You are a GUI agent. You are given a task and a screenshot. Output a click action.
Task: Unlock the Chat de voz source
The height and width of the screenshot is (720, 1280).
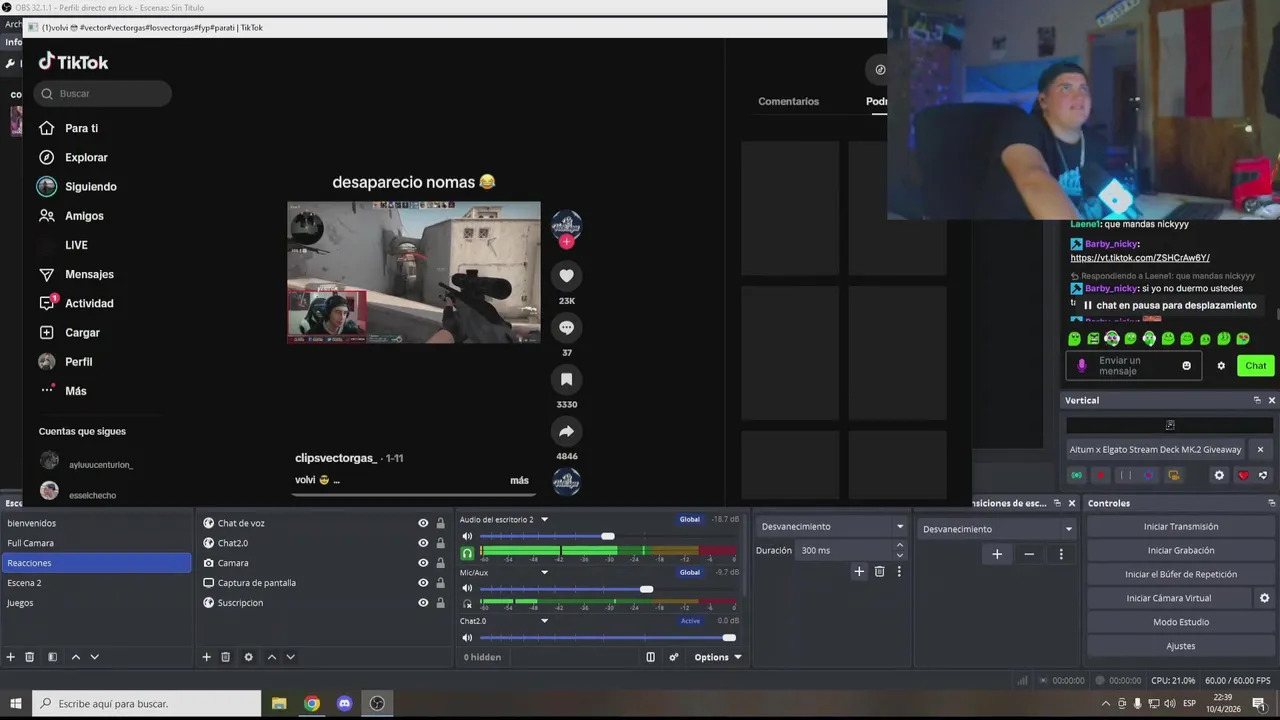pos(440,523)
